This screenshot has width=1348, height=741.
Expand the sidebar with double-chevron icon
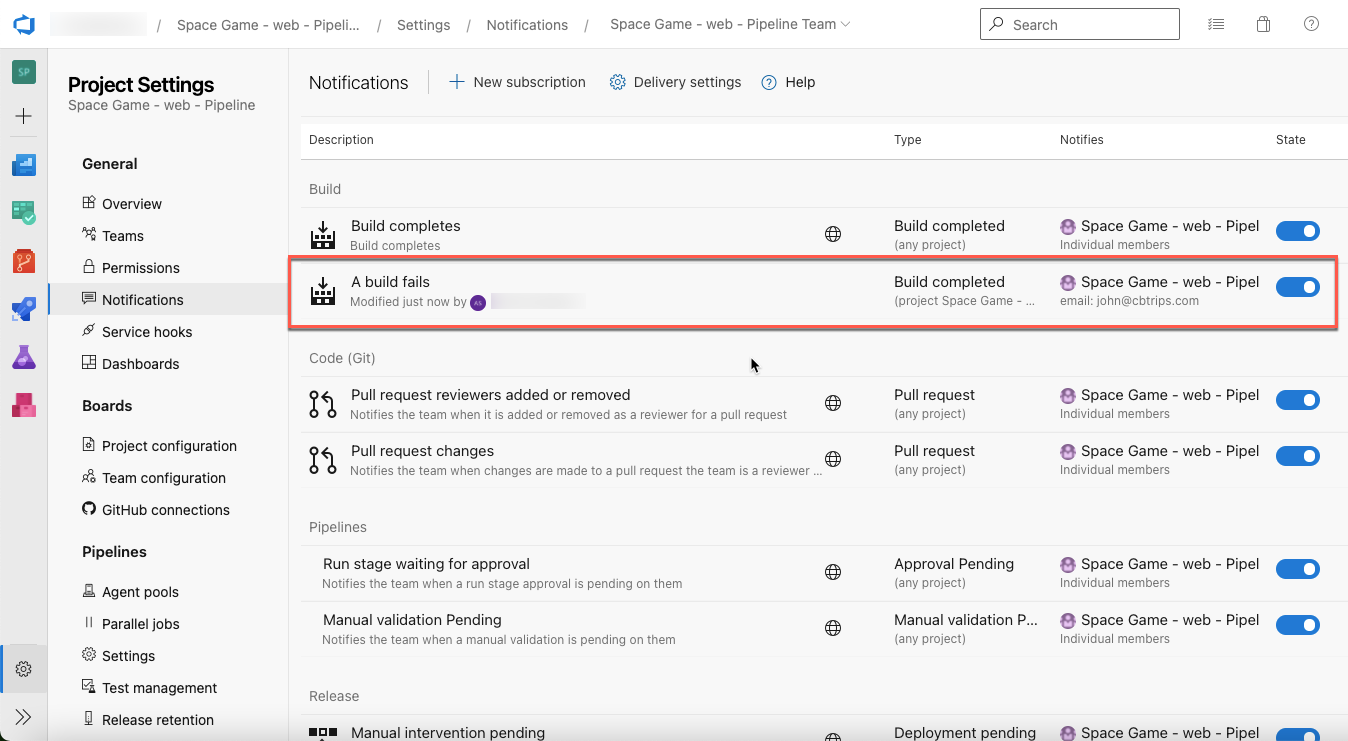point(24,717)
